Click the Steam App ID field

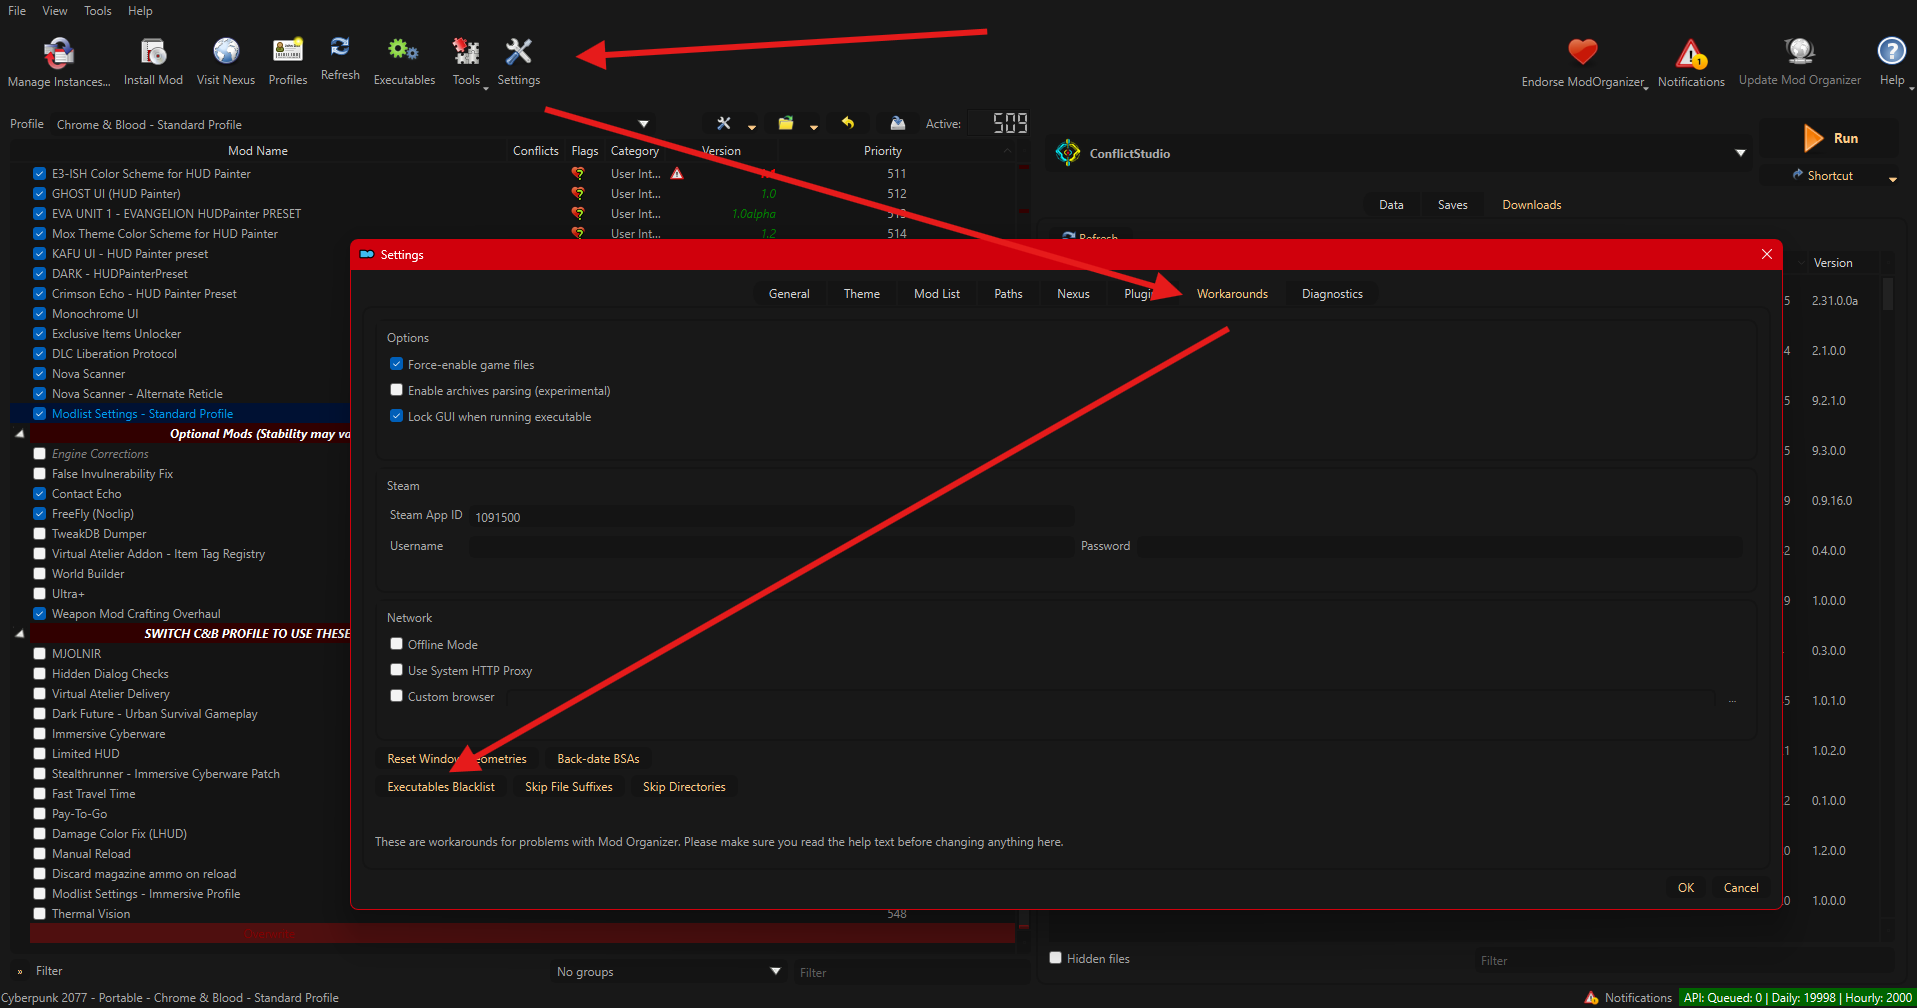click(773, 517)
